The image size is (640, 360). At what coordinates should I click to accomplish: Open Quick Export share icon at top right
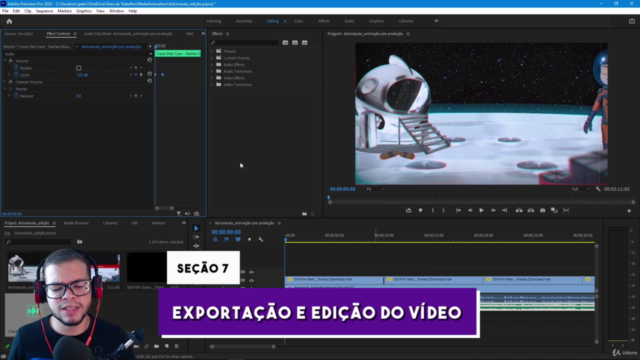pyautogui.click(x=632, y=21)
